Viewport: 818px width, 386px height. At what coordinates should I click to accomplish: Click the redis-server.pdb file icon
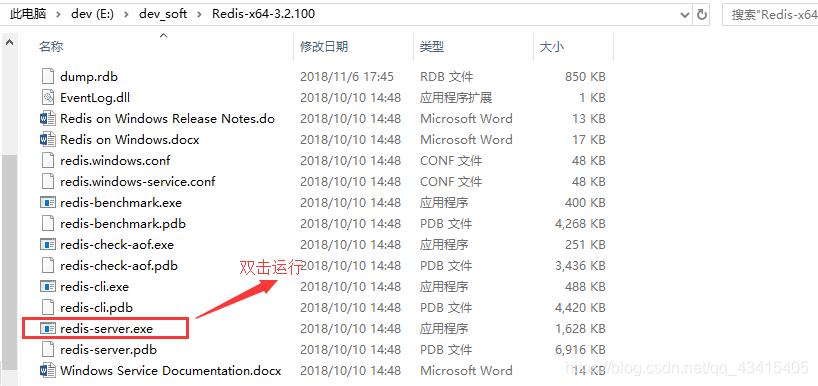point(48,349)
